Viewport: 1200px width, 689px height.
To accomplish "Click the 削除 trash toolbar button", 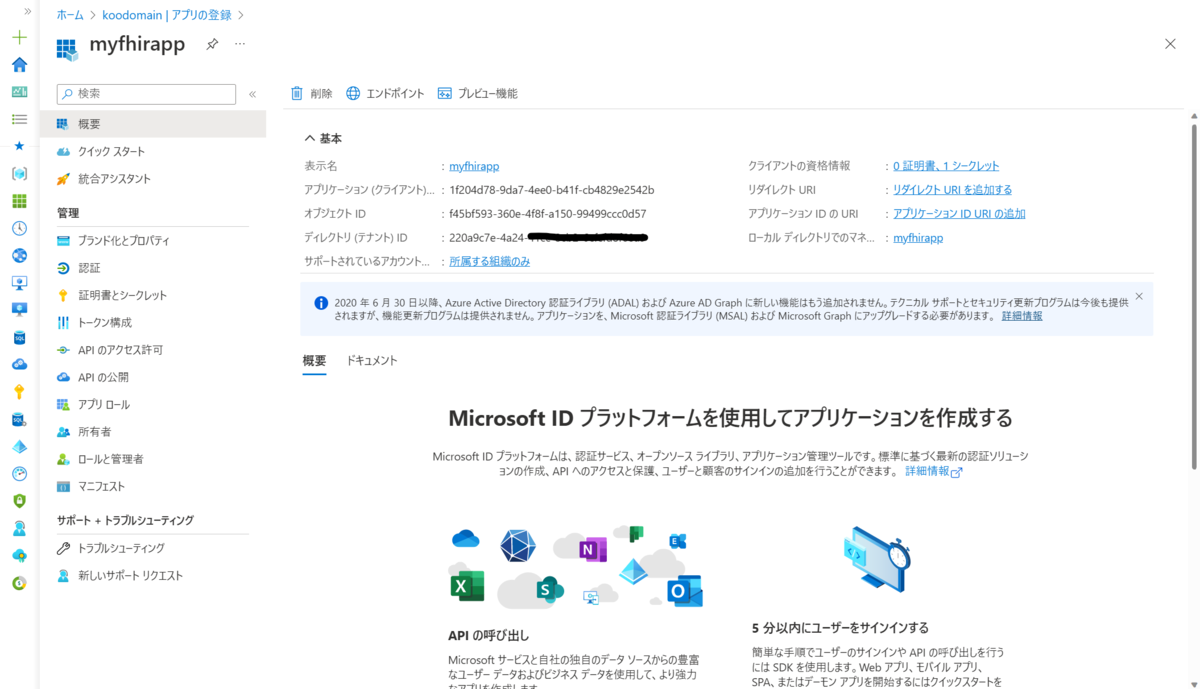I will [x=311, y=94].
